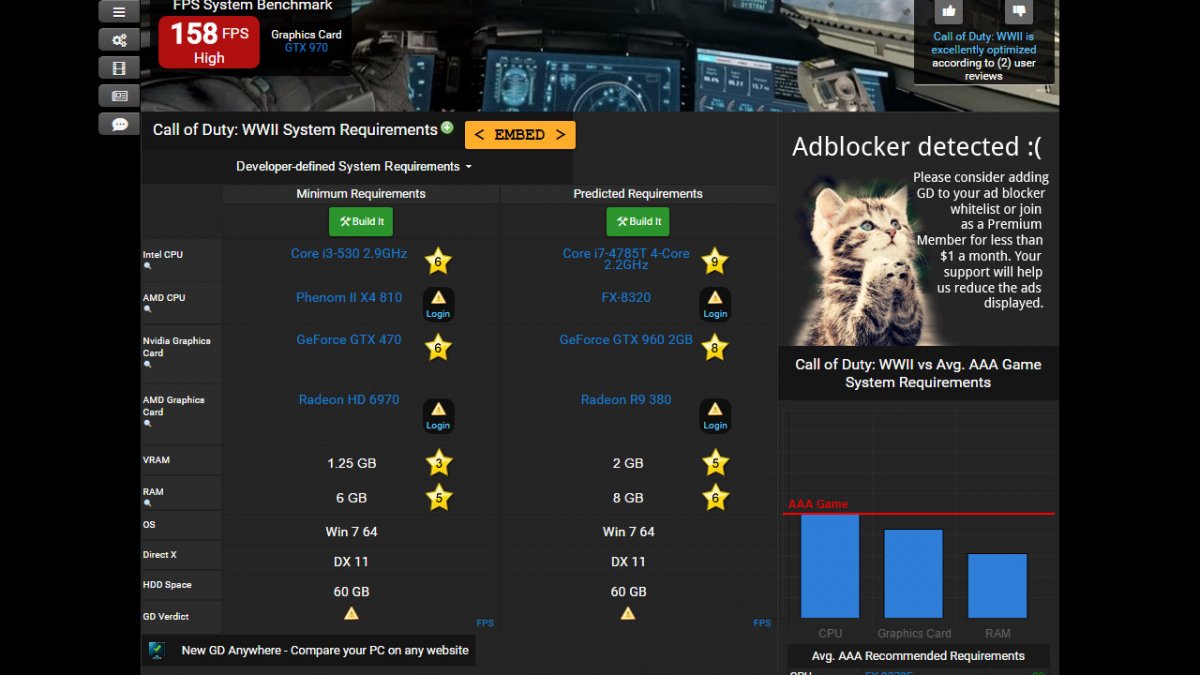Click minimum 'DX 11' Direct X value

(350, 562)
